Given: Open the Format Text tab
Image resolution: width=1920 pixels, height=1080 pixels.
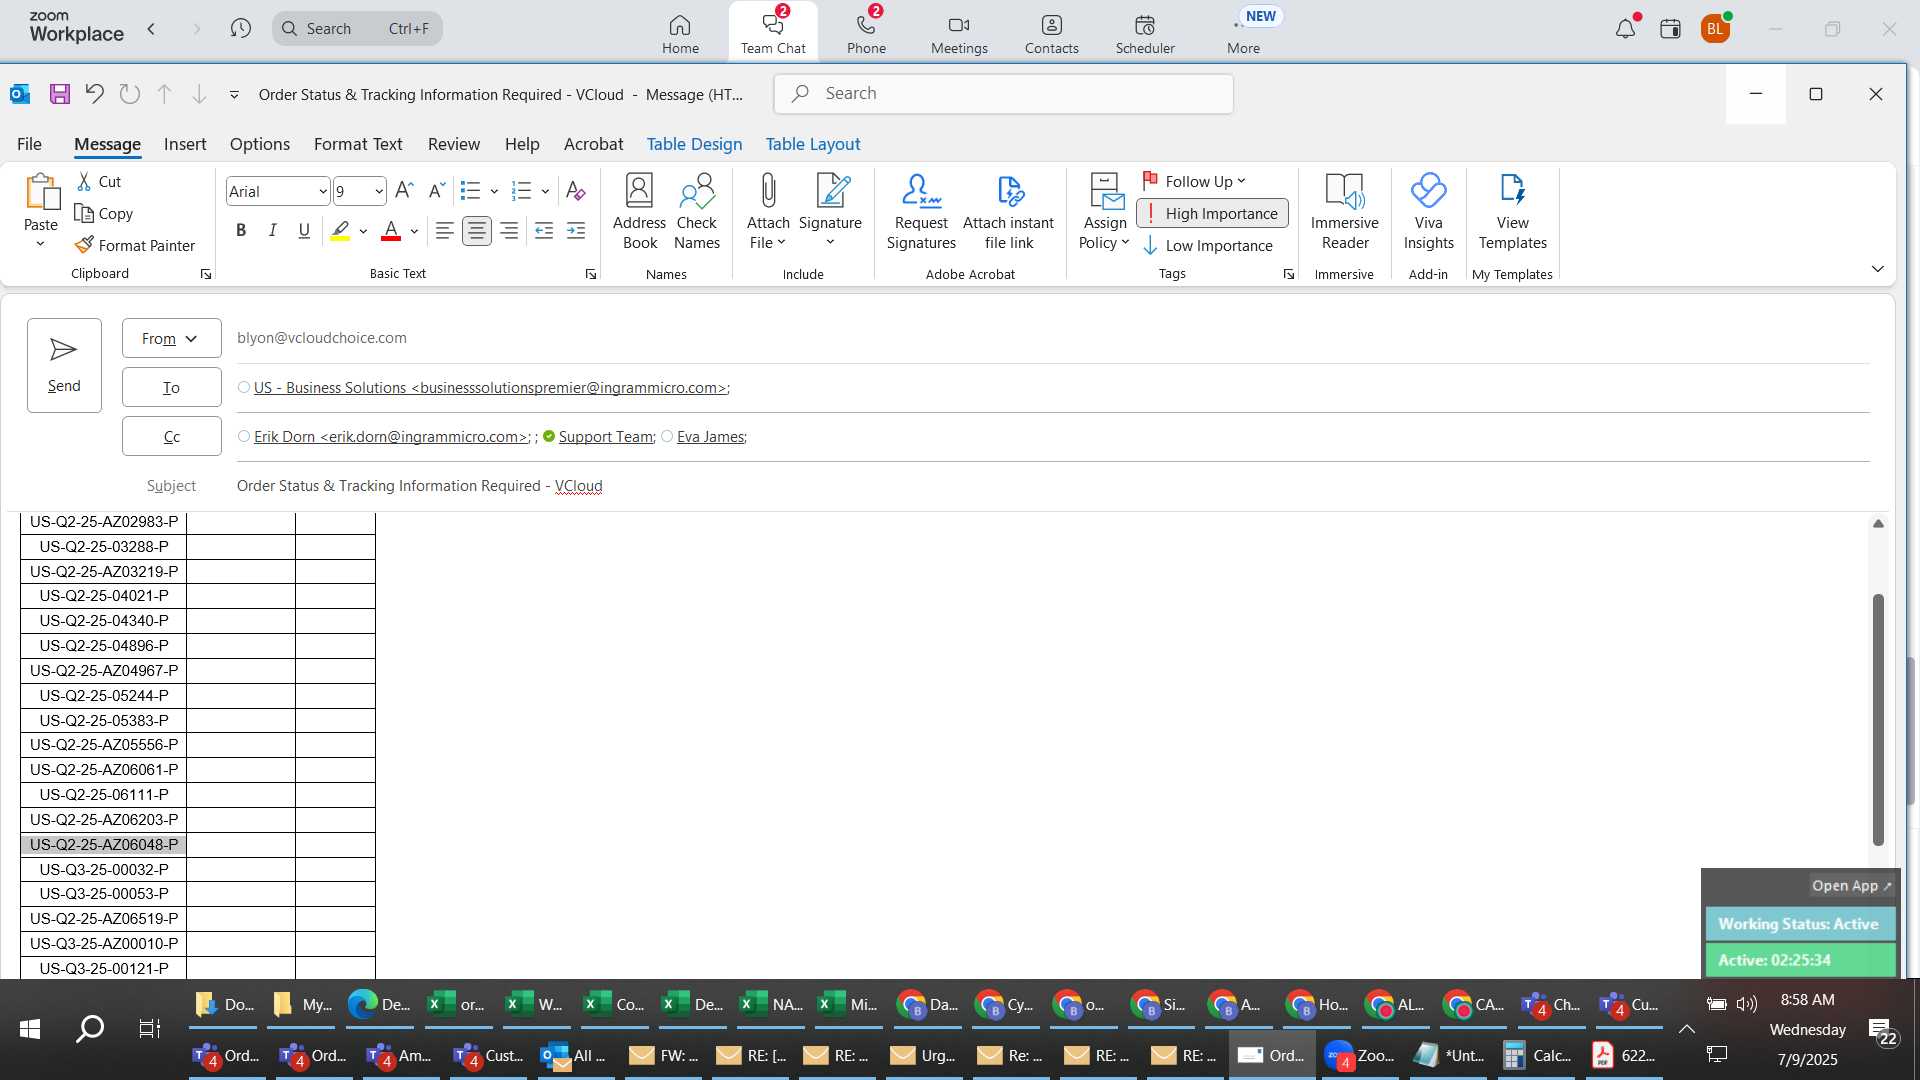Looking at the screenshot, I should (358, 144).
